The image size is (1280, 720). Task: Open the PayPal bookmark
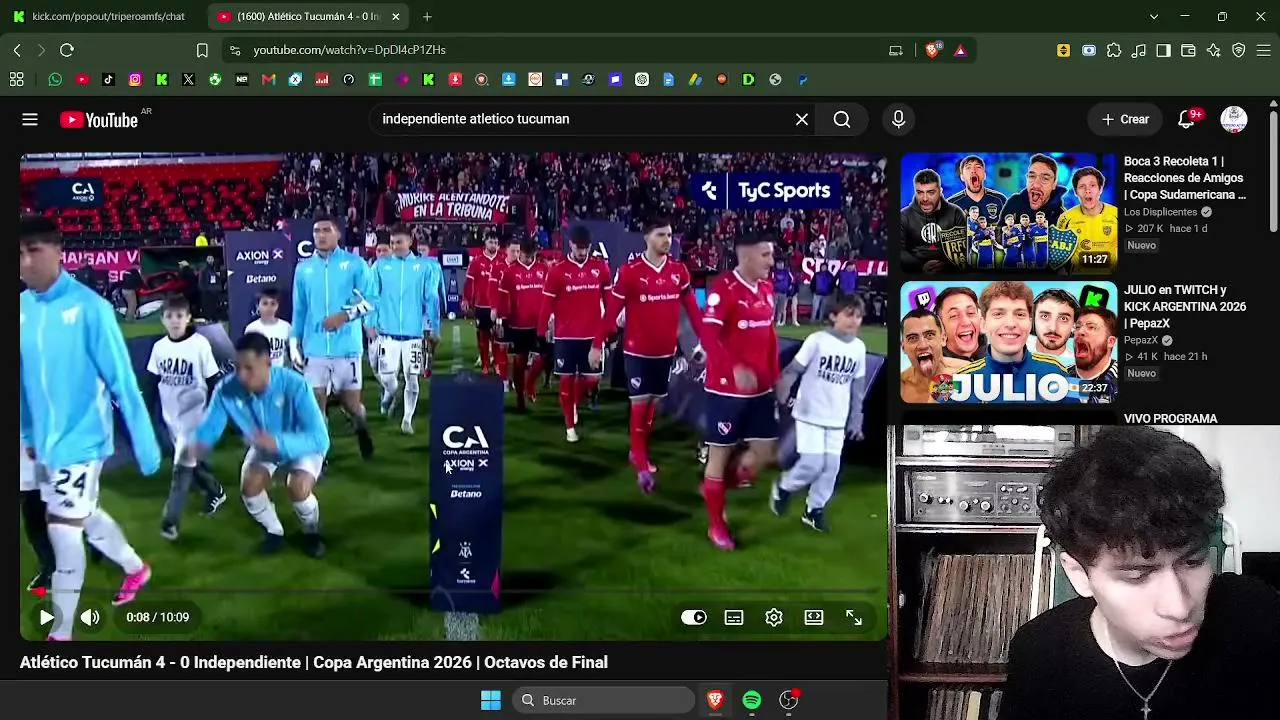(802, 80)
